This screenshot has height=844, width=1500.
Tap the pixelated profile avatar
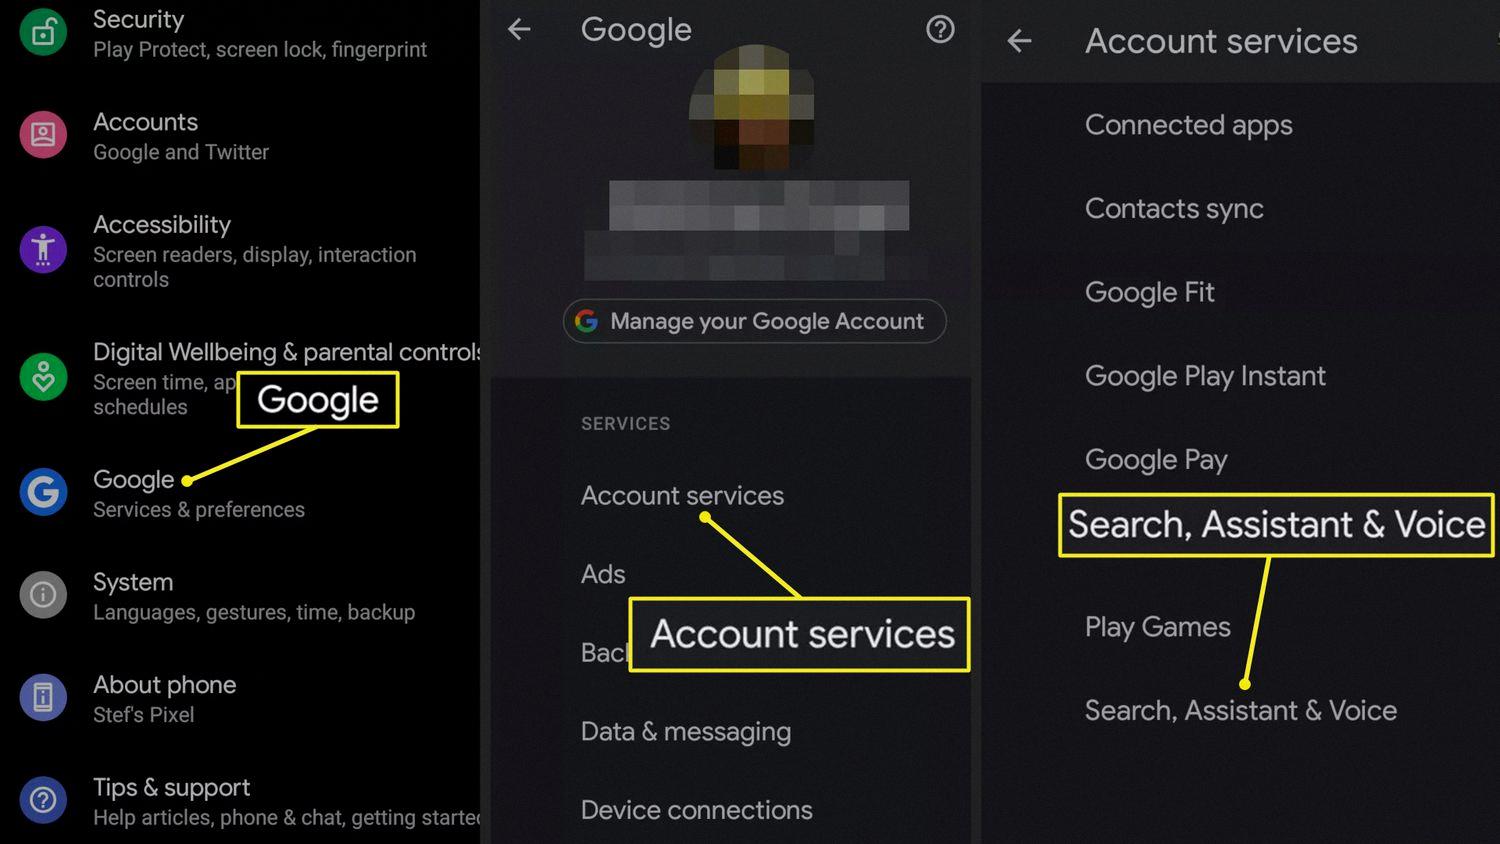tap(752, 106)
